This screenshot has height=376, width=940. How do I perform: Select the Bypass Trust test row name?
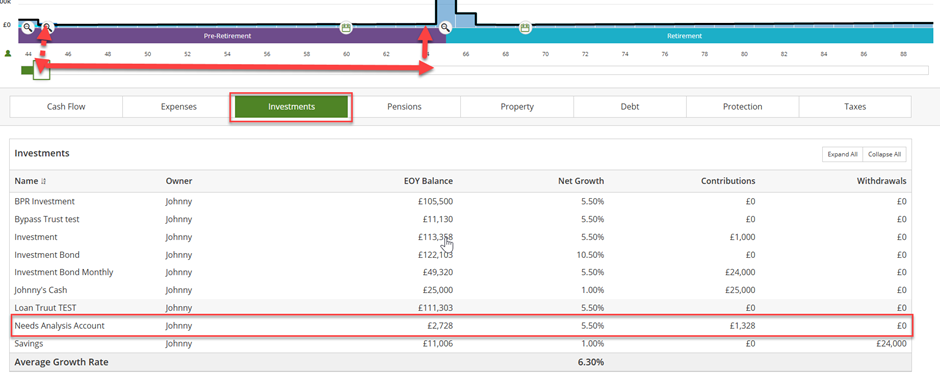coord(47,219)
